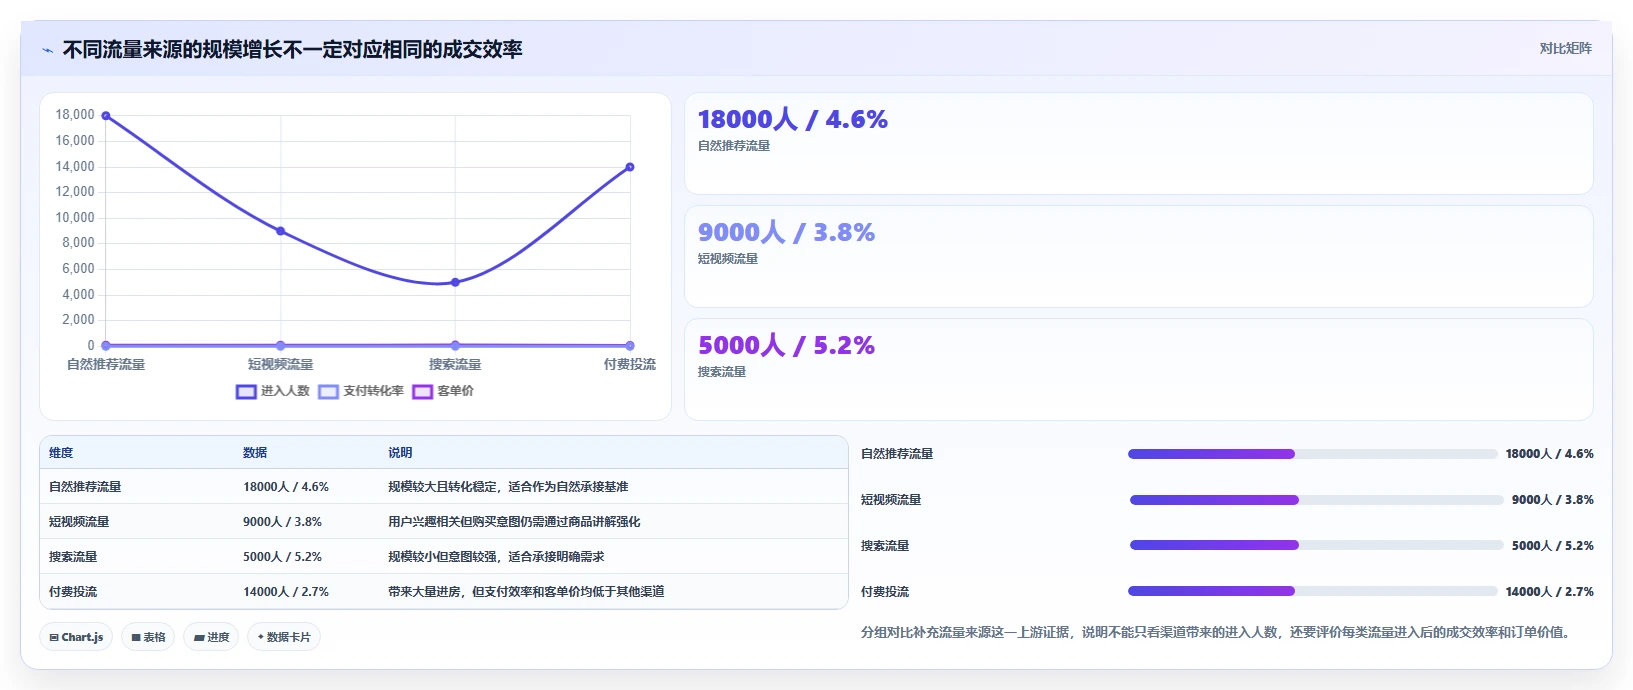
Task: Toggle the 客单价 legend series
Action: pos(443,391)
